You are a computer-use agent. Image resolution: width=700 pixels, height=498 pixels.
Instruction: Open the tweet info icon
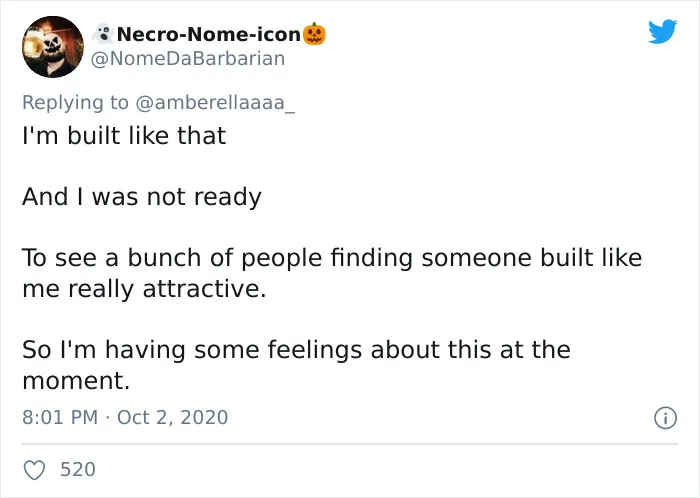coord(665,418)
